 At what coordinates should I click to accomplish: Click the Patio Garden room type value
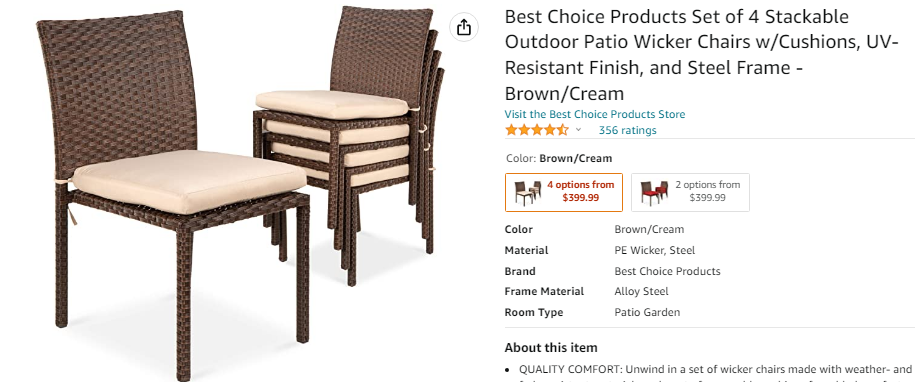(x=647, y=312)
